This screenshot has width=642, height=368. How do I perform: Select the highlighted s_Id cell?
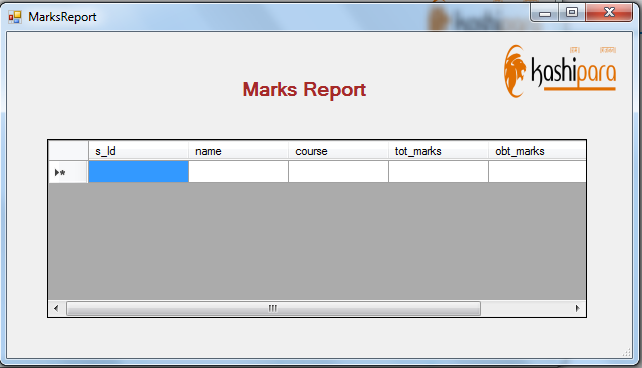click(x=138, y=172)
